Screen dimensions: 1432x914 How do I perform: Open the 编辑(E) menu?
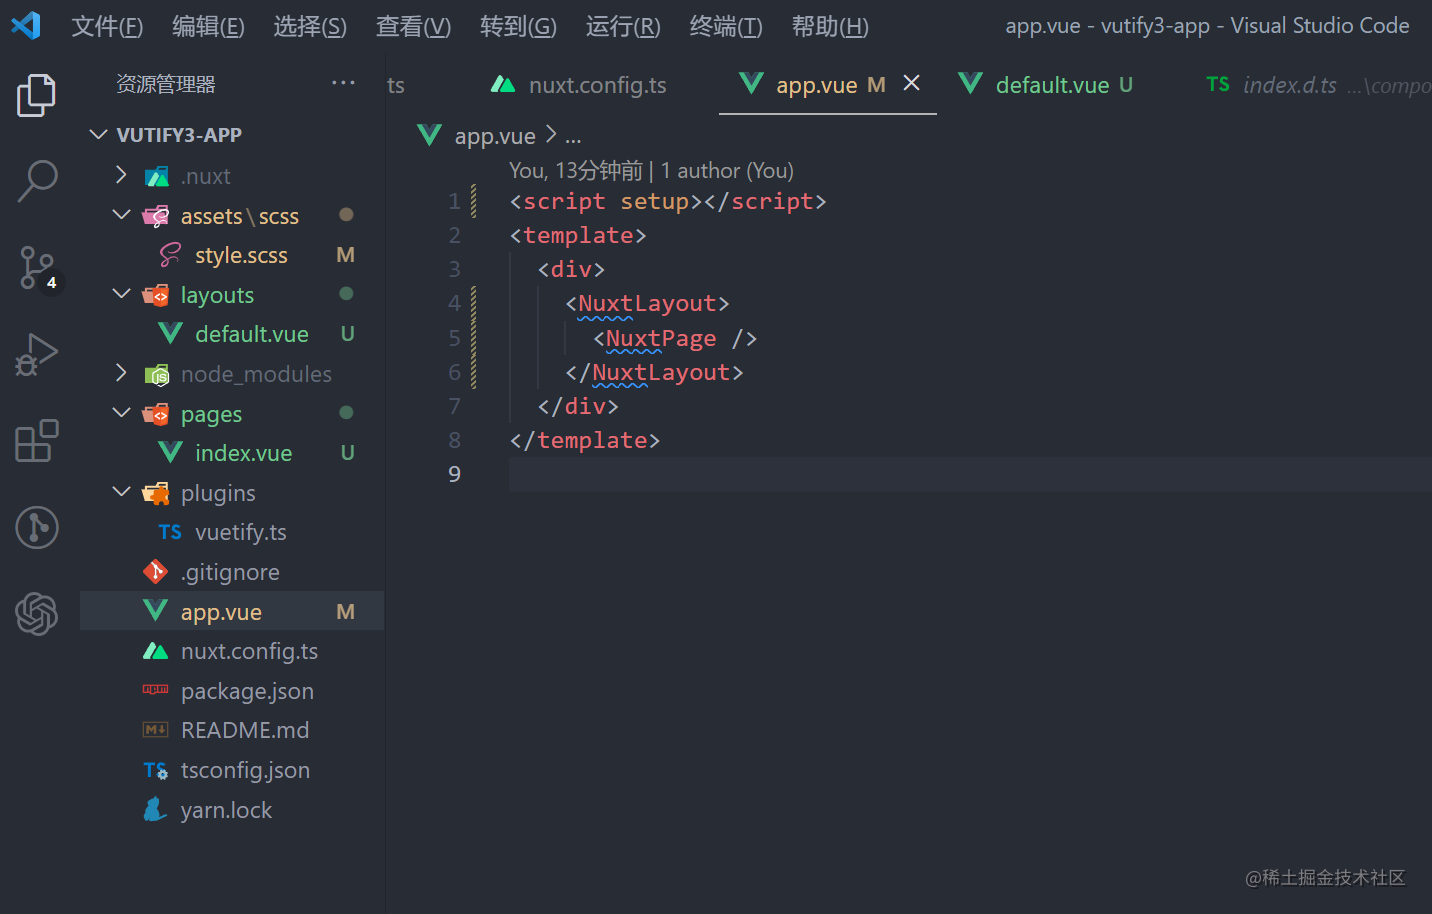tap(208, 26)
